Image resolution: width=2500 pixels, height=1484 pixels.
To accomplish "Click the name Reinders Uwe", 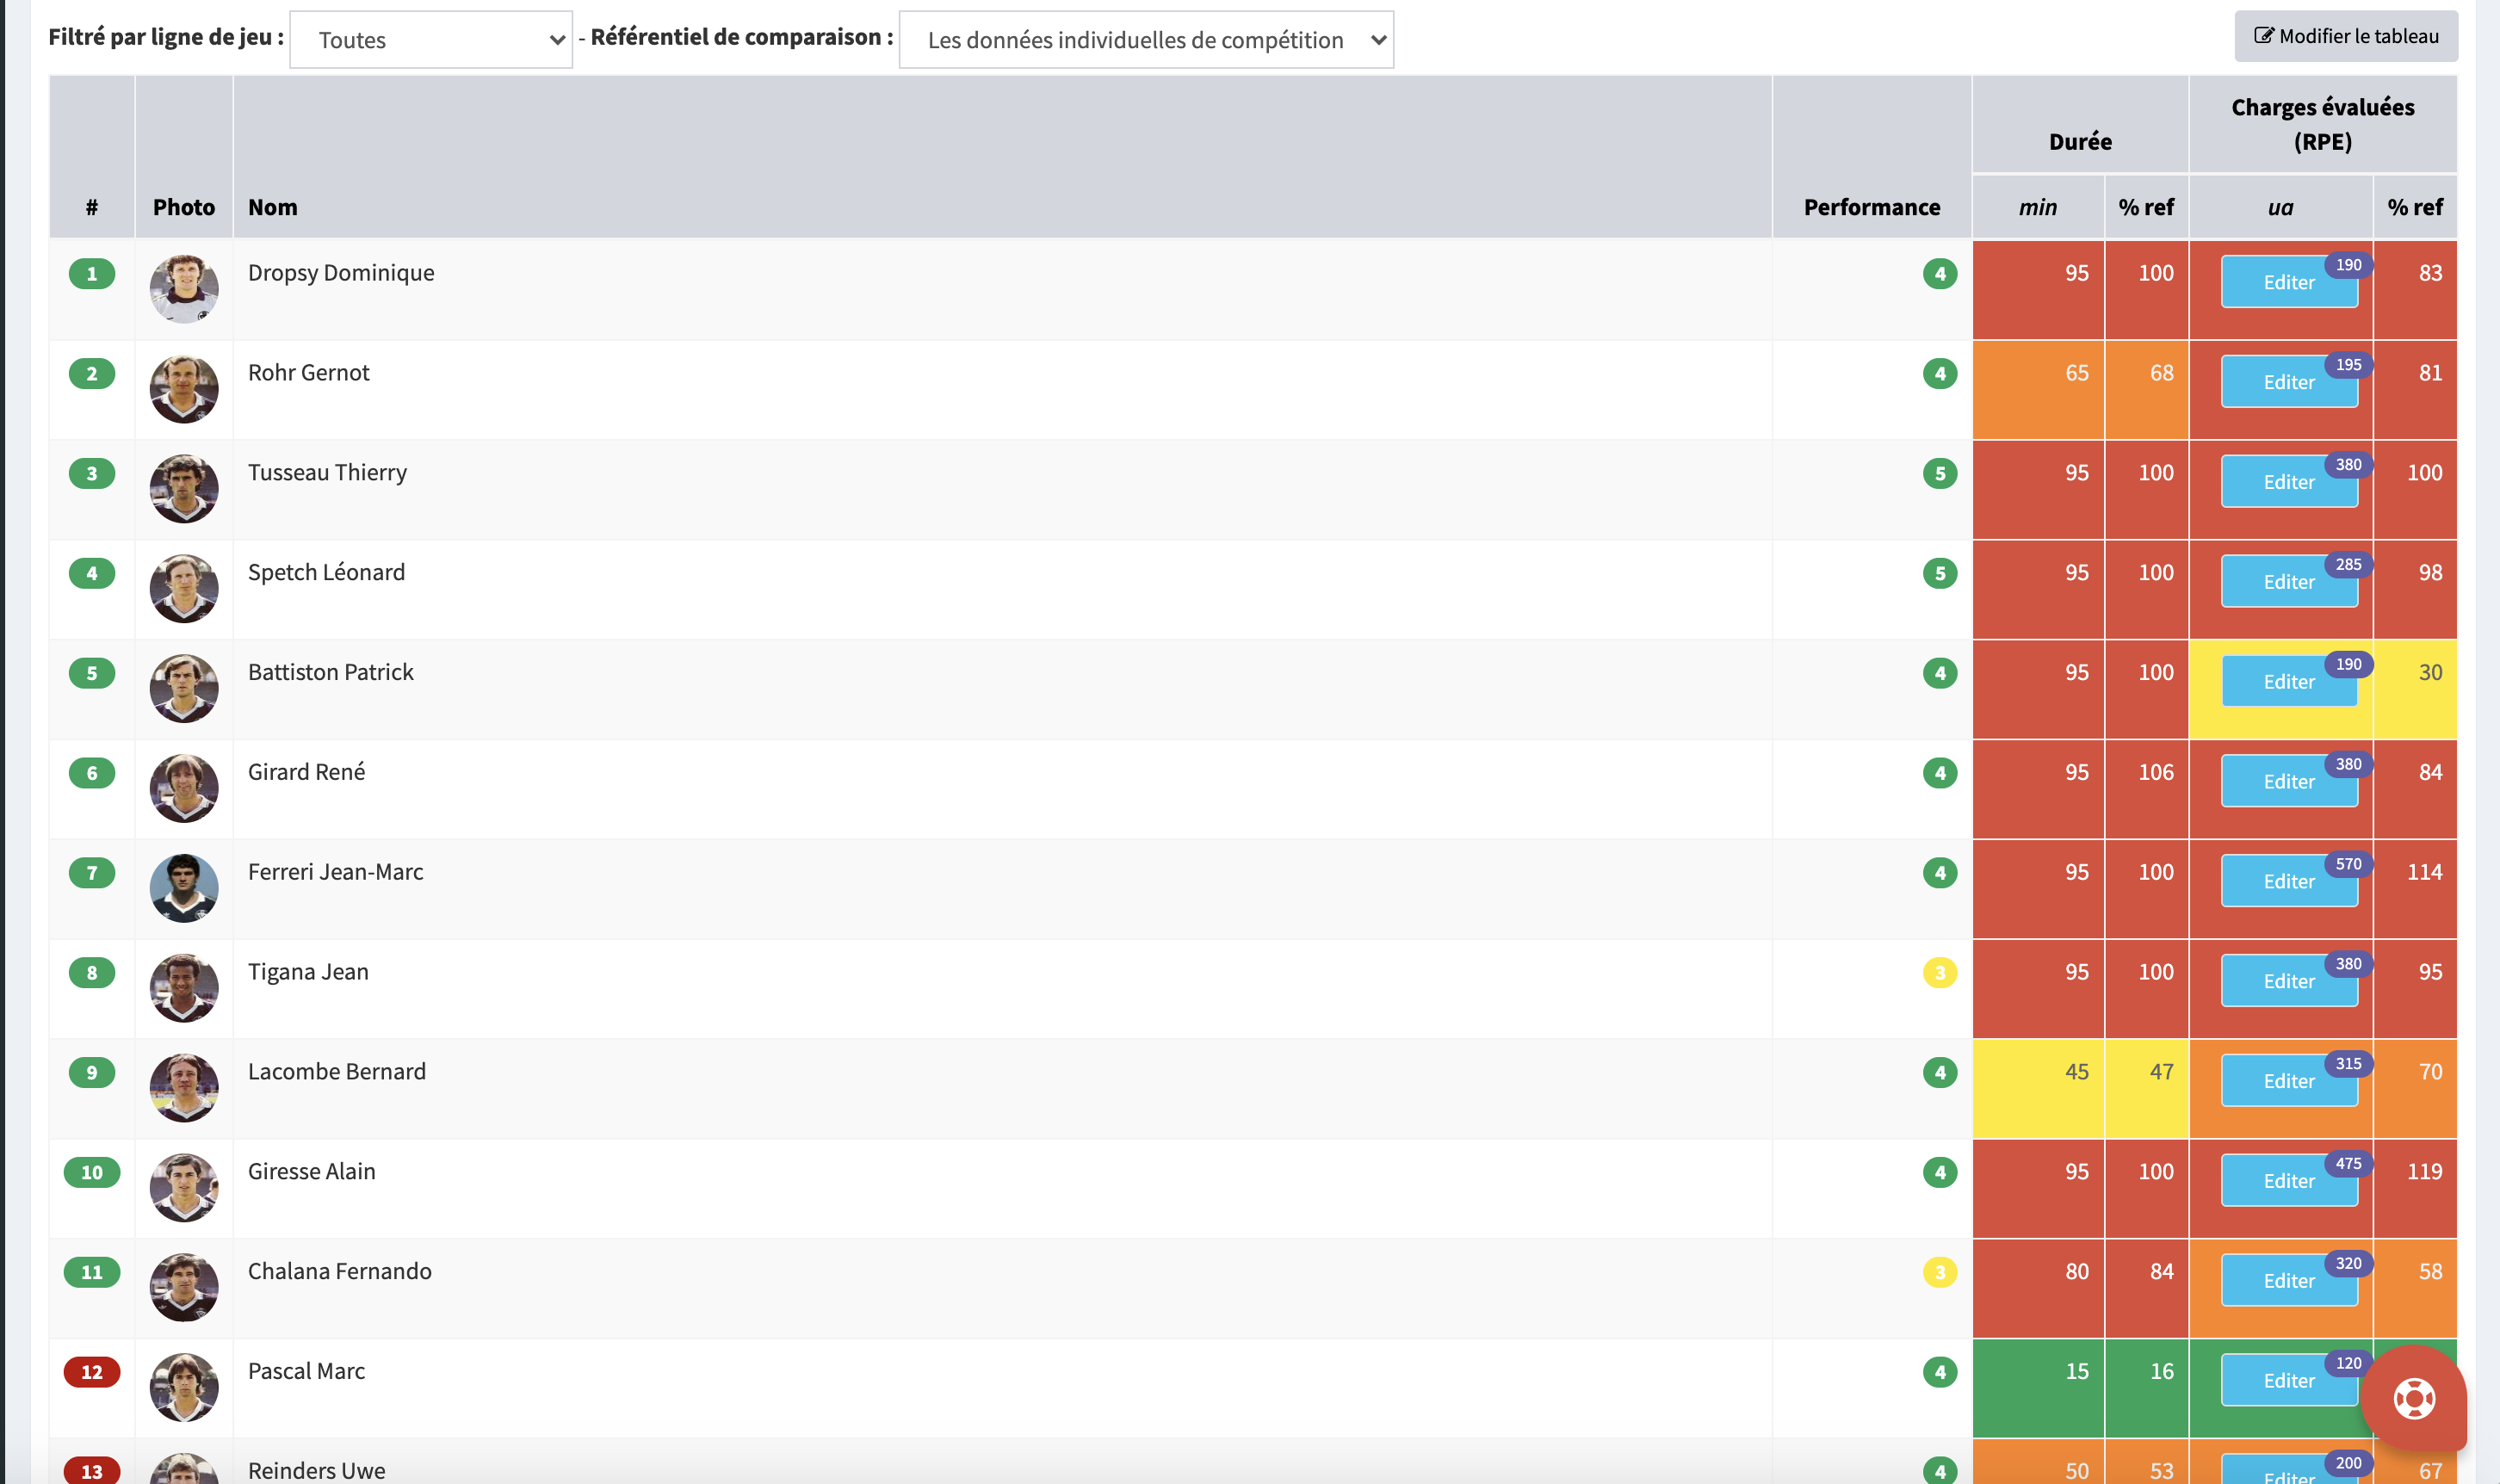I will coord(317,1470).
